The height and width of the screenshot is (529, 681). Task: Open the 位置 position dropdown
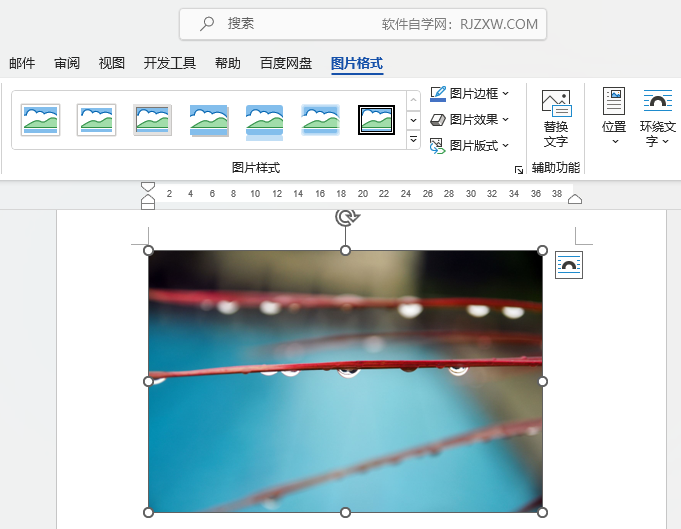[x=614, y=116]
